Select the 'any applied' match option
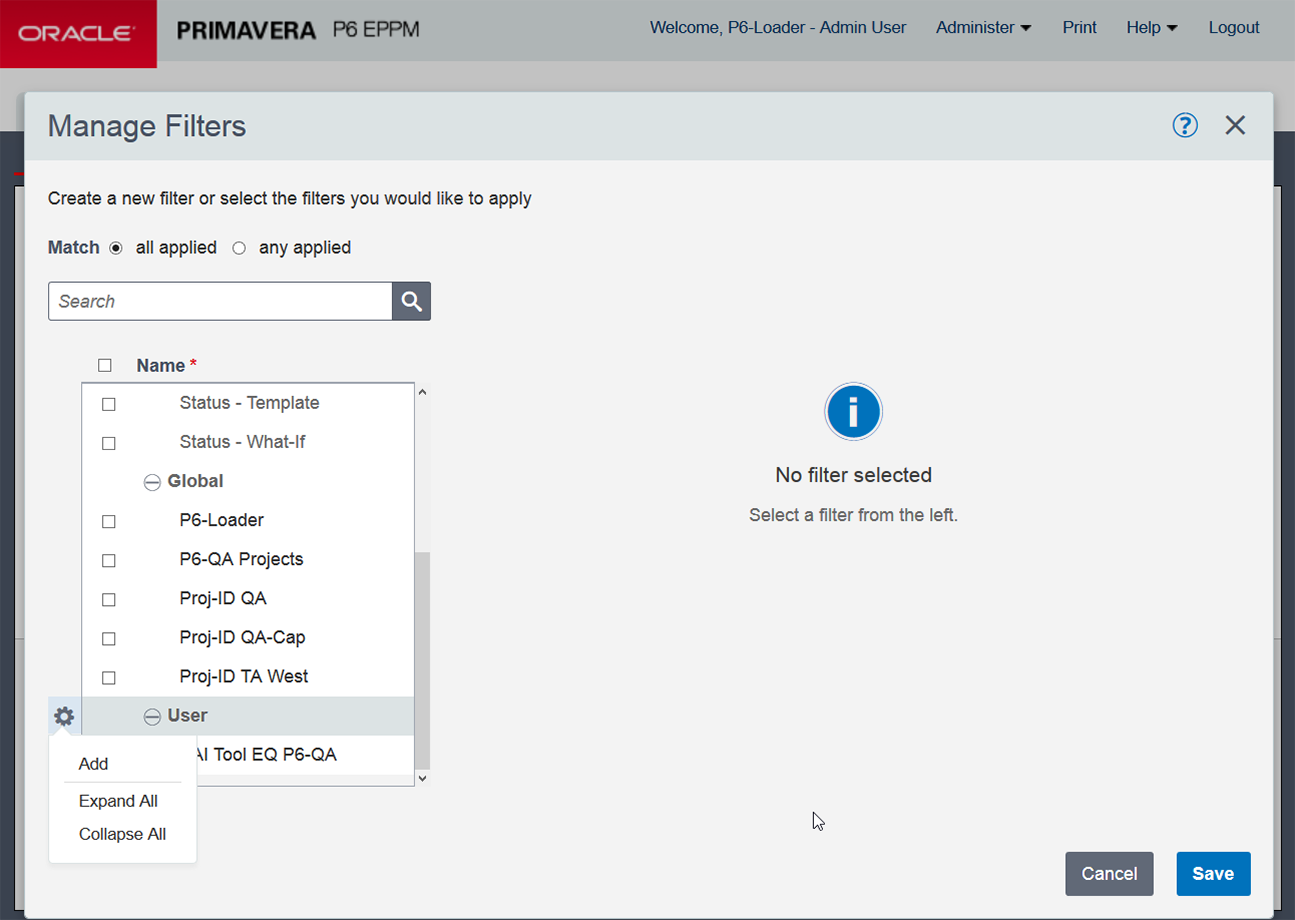 pos(239,248)
